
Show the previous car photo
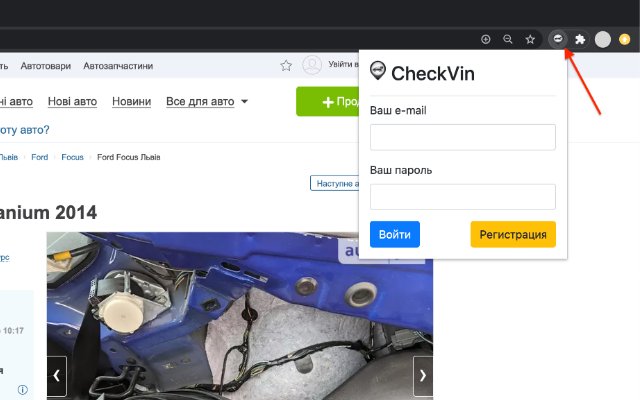click(57, 376)
